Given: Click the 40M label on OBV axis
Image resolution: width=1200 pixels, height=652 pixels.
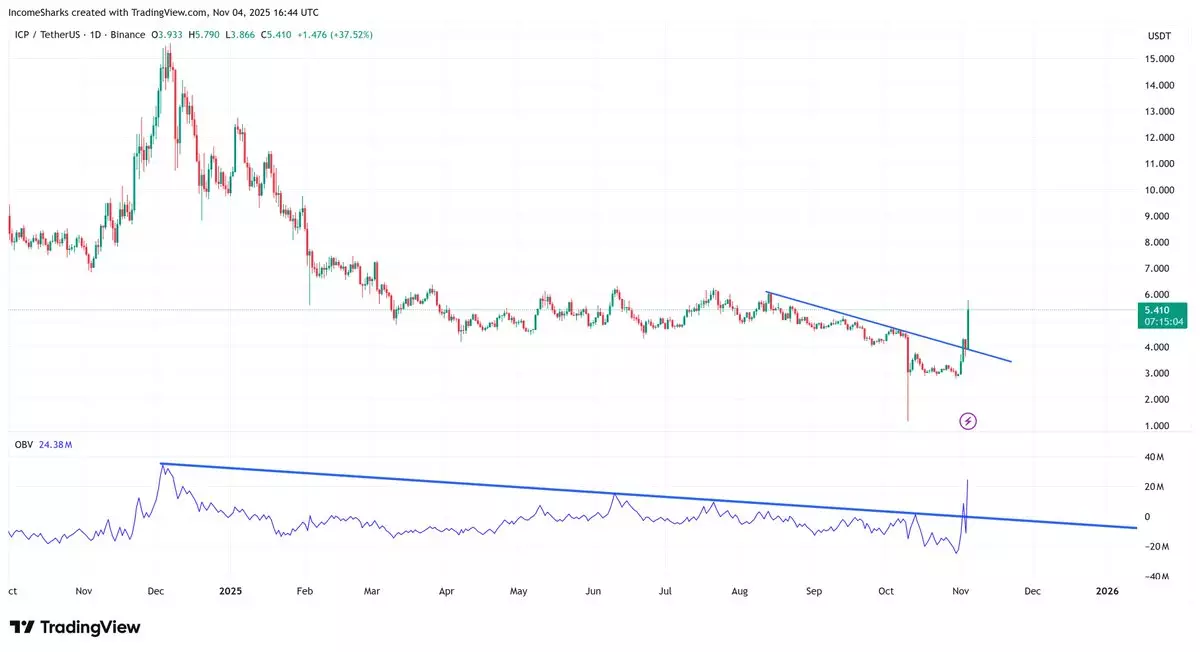Looking at the screenshot, I should point(1155,457).
